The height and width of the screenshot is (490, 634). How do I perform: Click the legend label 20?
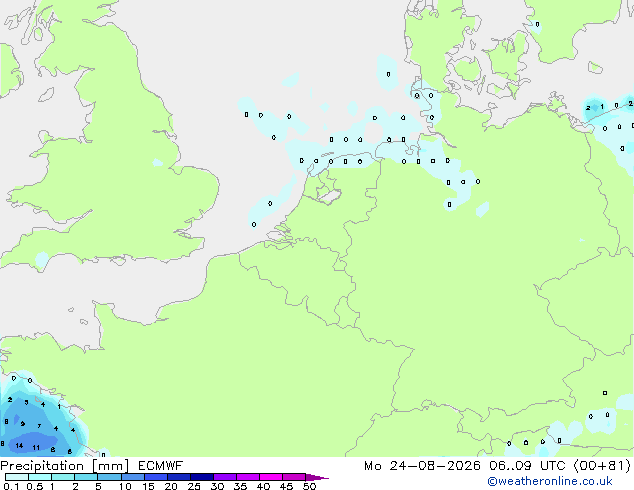(x=171, y=486)
